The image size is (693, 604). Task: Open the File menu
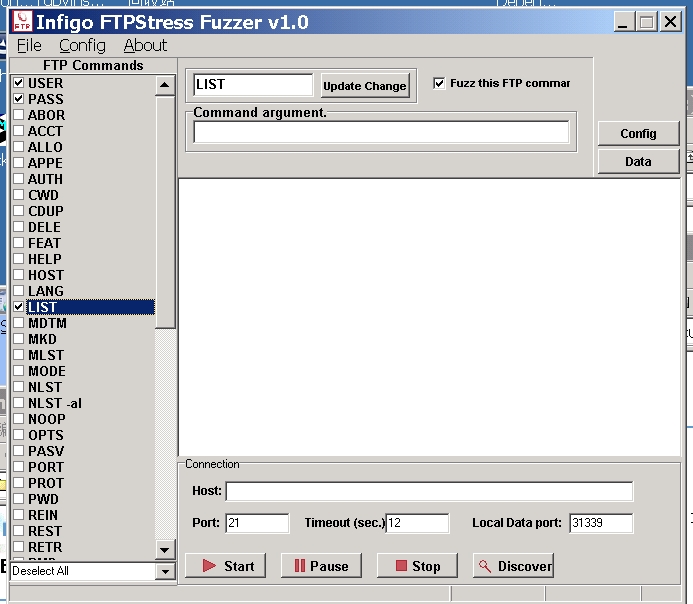[x=29, y=45]
